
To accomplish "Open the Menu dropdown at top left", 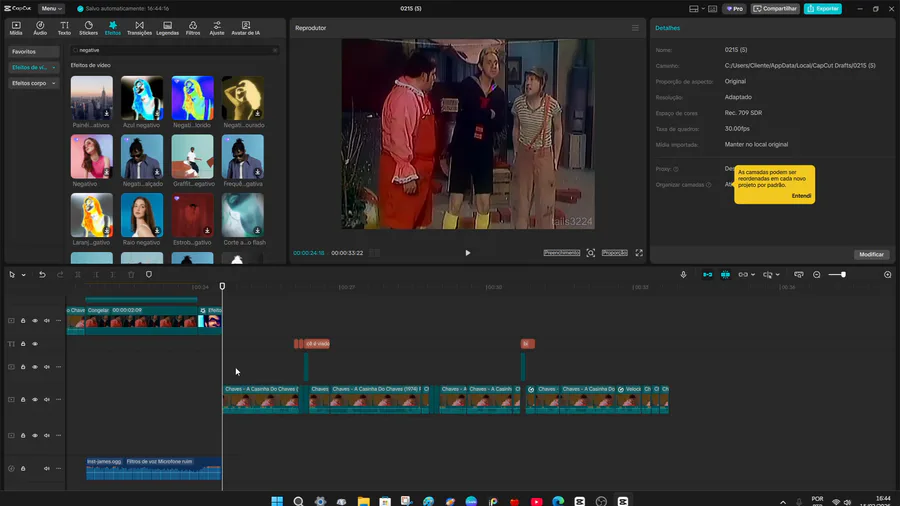I will tap(52, 8).
